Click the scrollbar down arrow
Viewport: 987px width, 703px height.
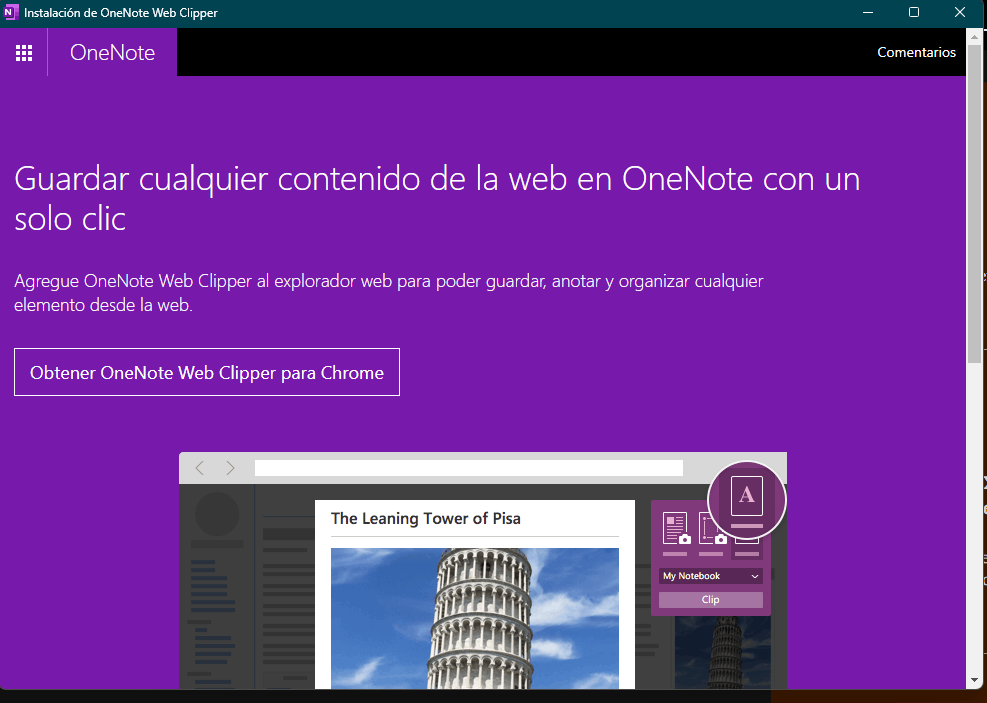[x=974, y=681]
